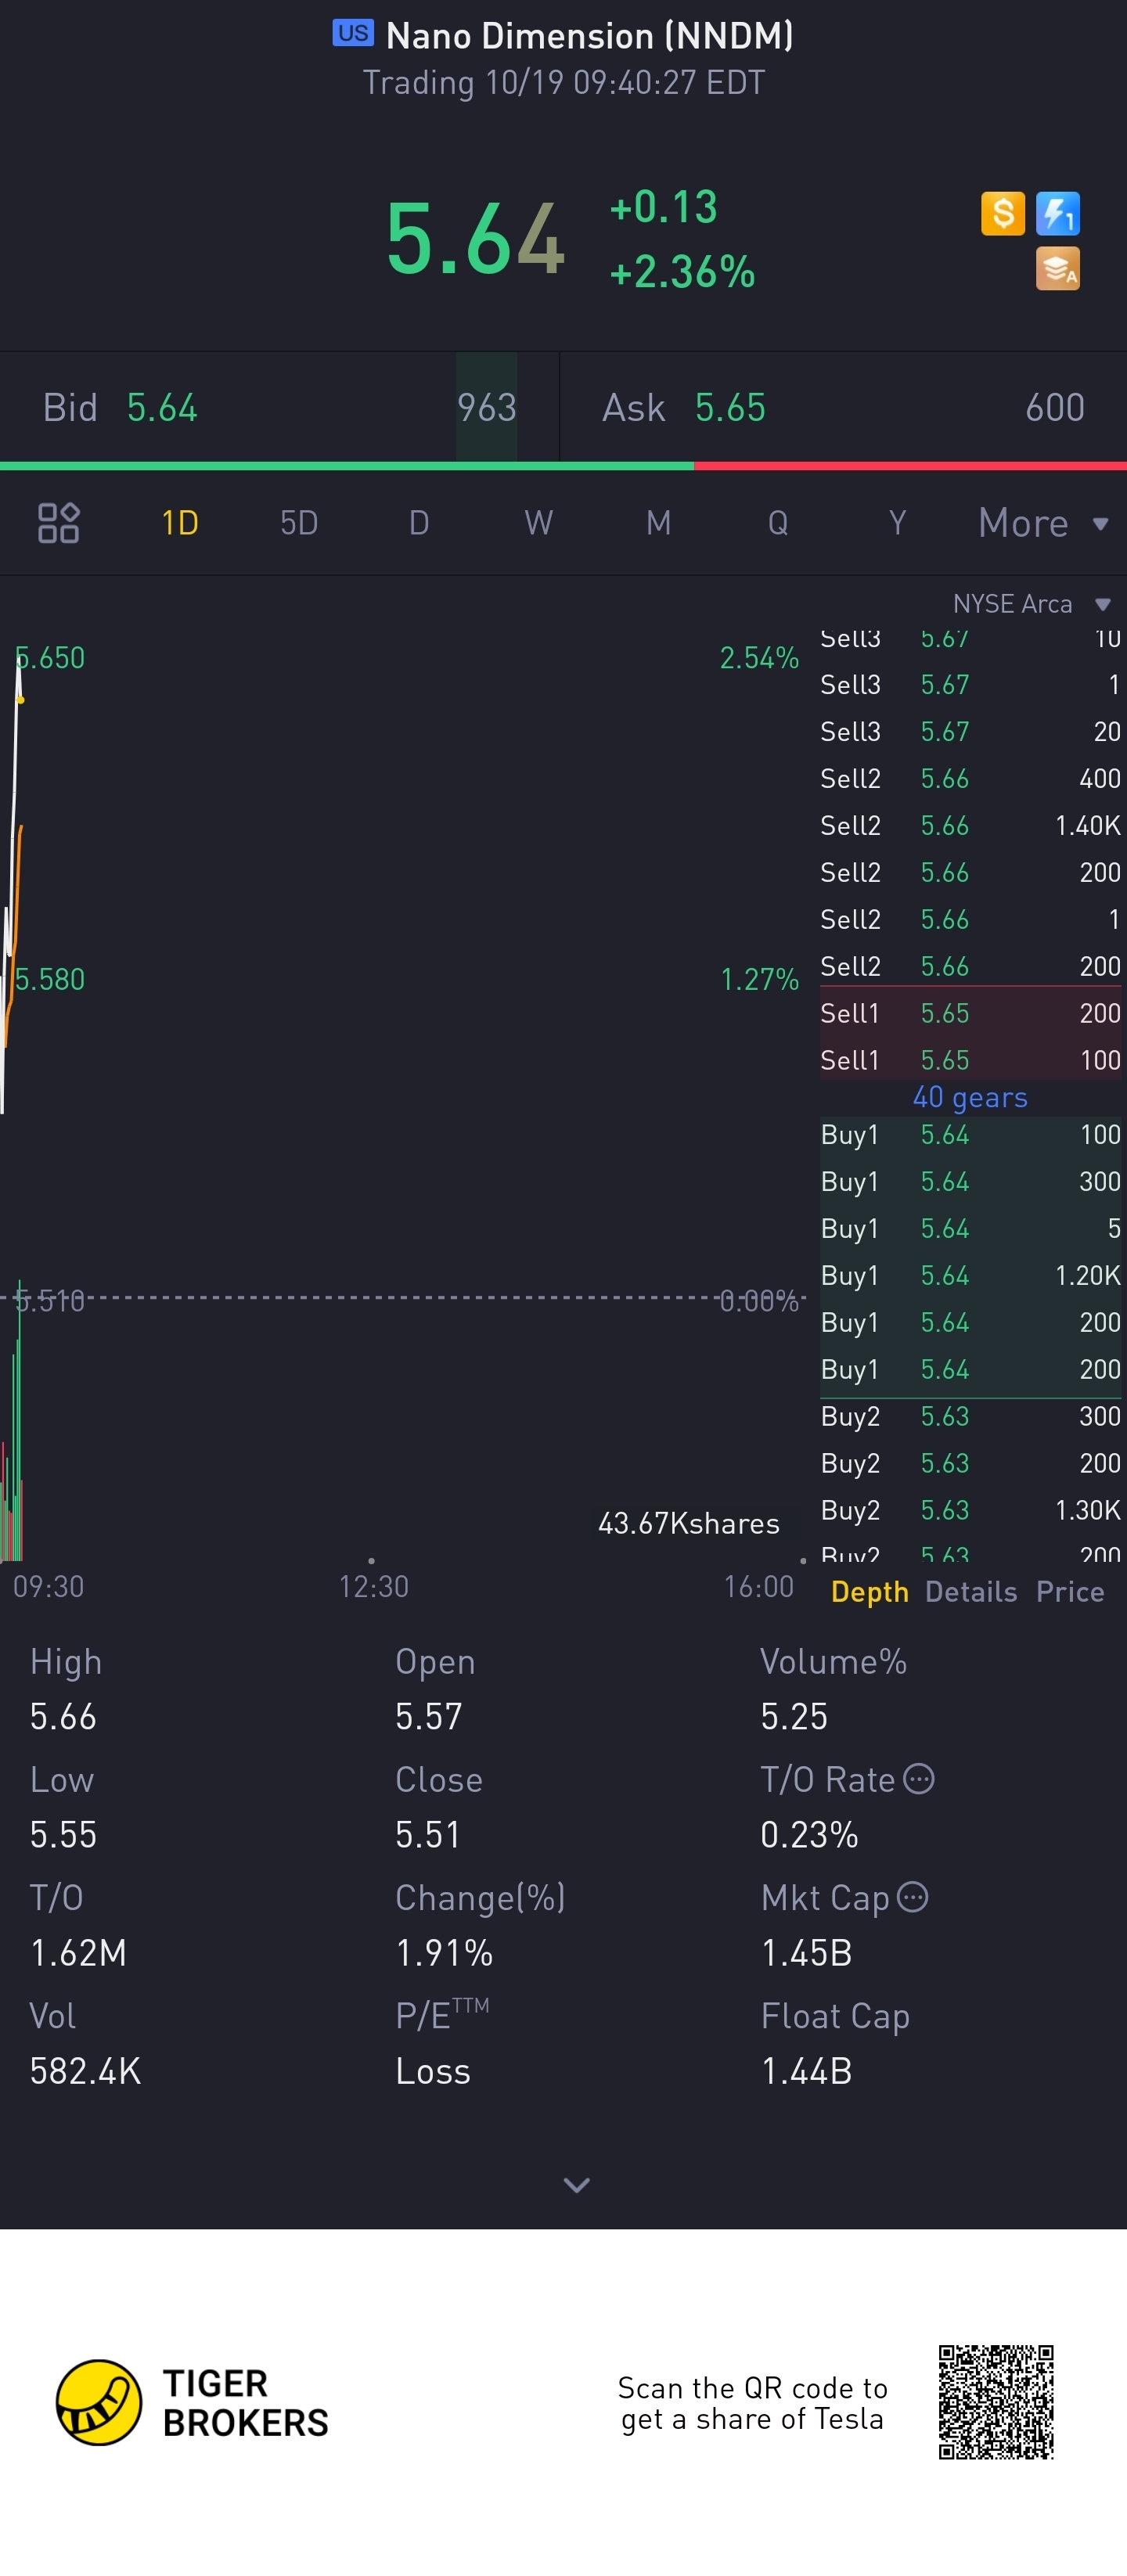Image resolution: width=1127 pixels, height=2576 pixels.
Task: Select Sell2 5.66 row with 1.40K
Action: tap(970, 825)
